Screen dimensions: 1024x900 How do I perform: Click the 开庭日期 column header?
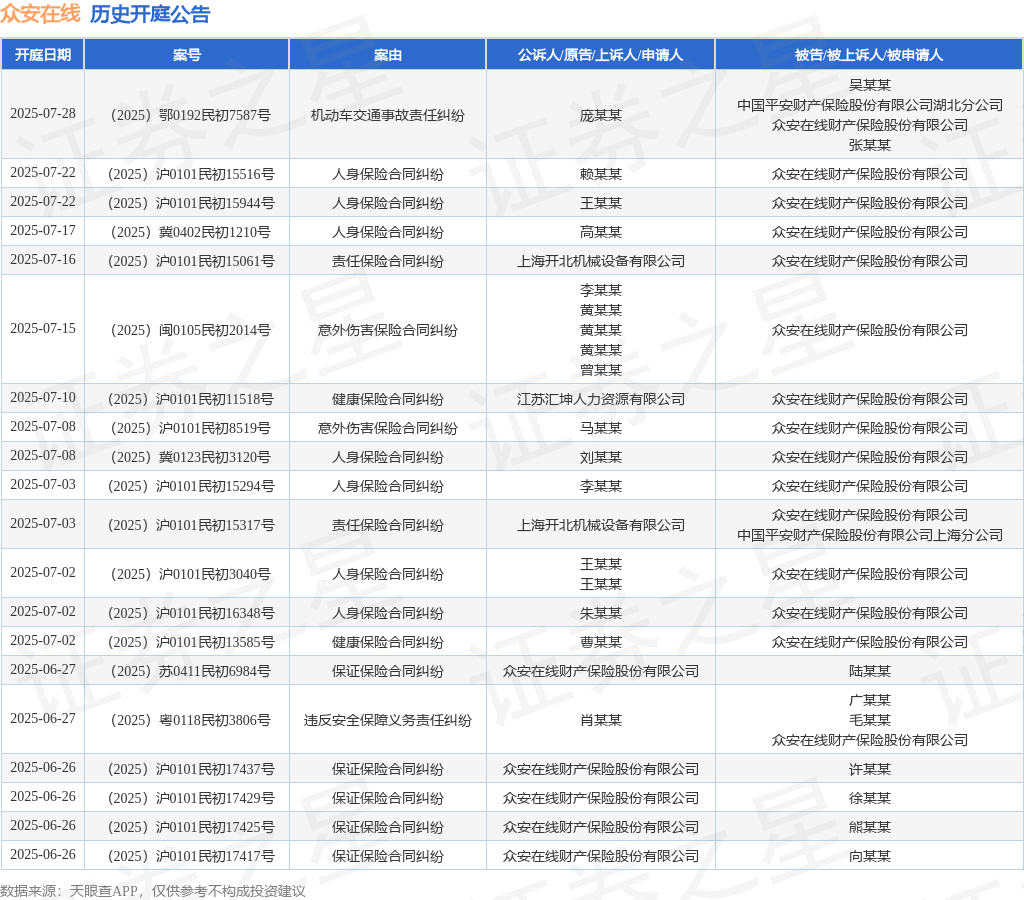[43, 55]
